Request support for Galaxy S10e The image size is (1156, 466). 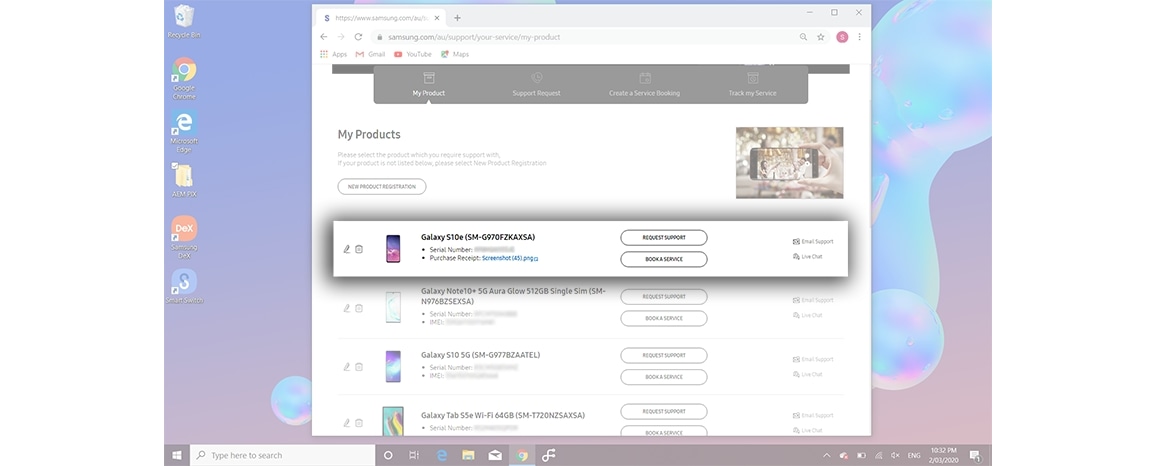click(664, 237)
